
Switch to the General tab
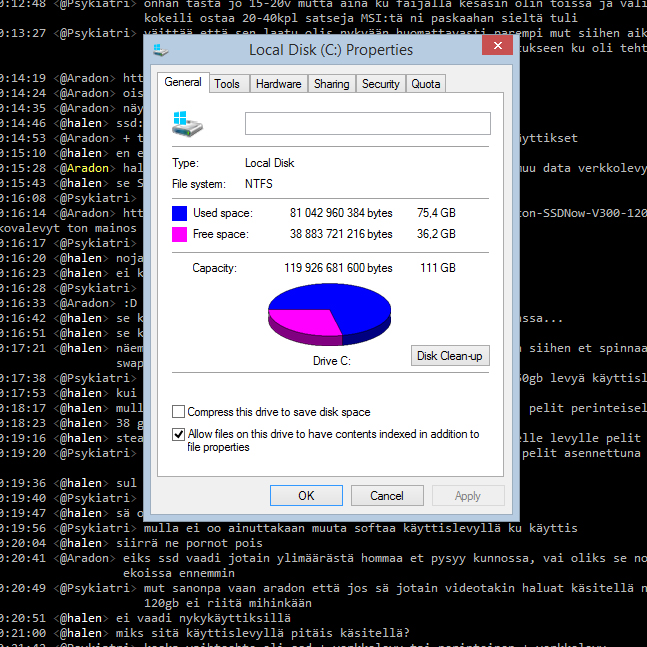pos(183,83)
